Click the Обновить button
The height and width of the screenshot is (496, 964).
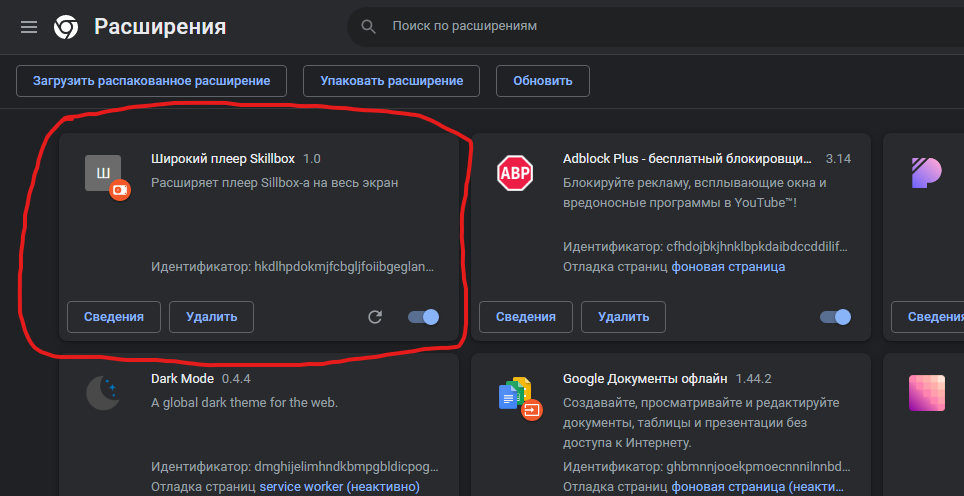tap(543, 81)
